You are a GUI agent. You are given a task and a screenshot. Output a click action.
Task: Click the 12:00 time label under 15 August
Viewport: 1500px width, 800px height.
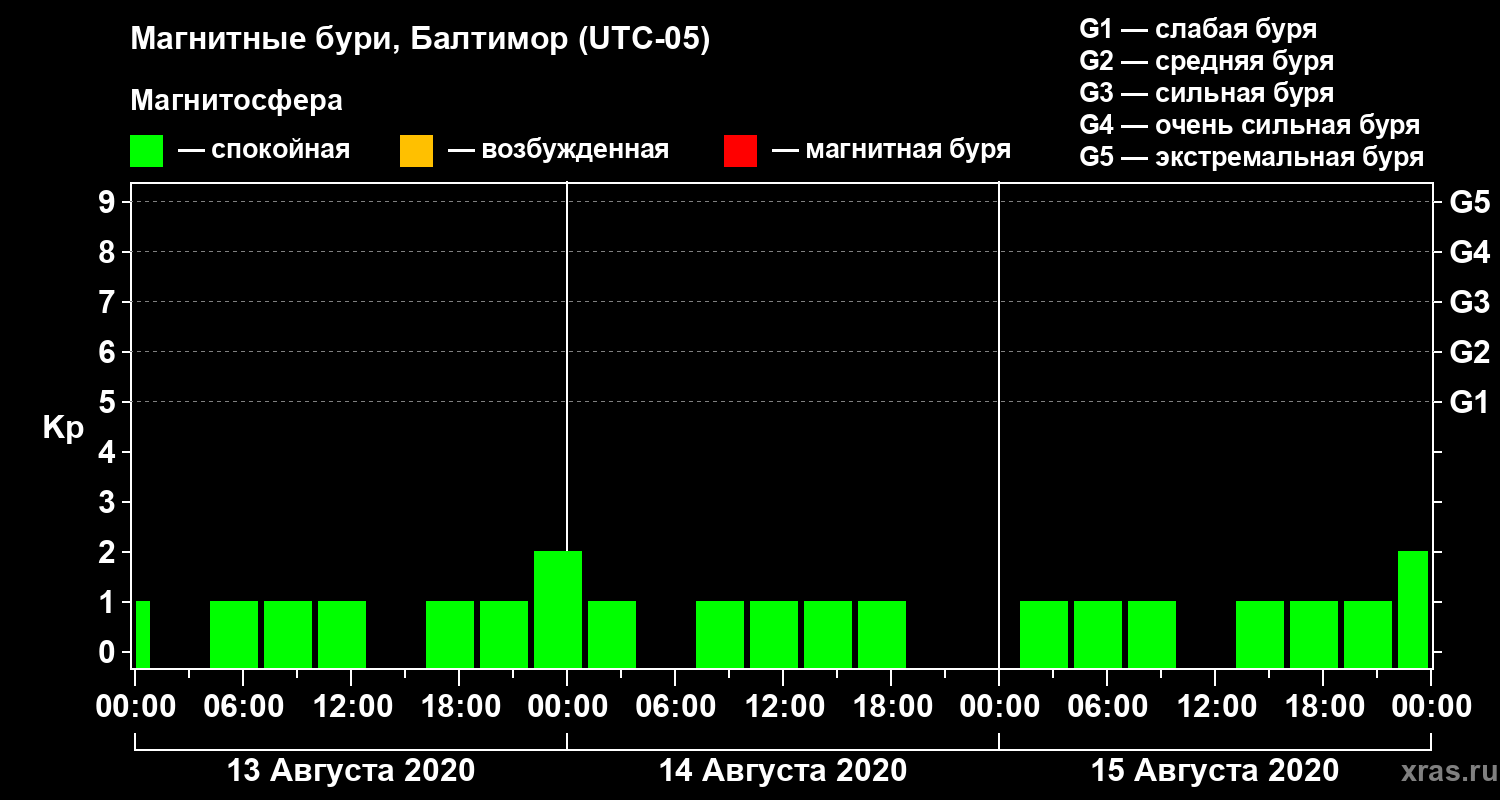[x=1215, y=707]
